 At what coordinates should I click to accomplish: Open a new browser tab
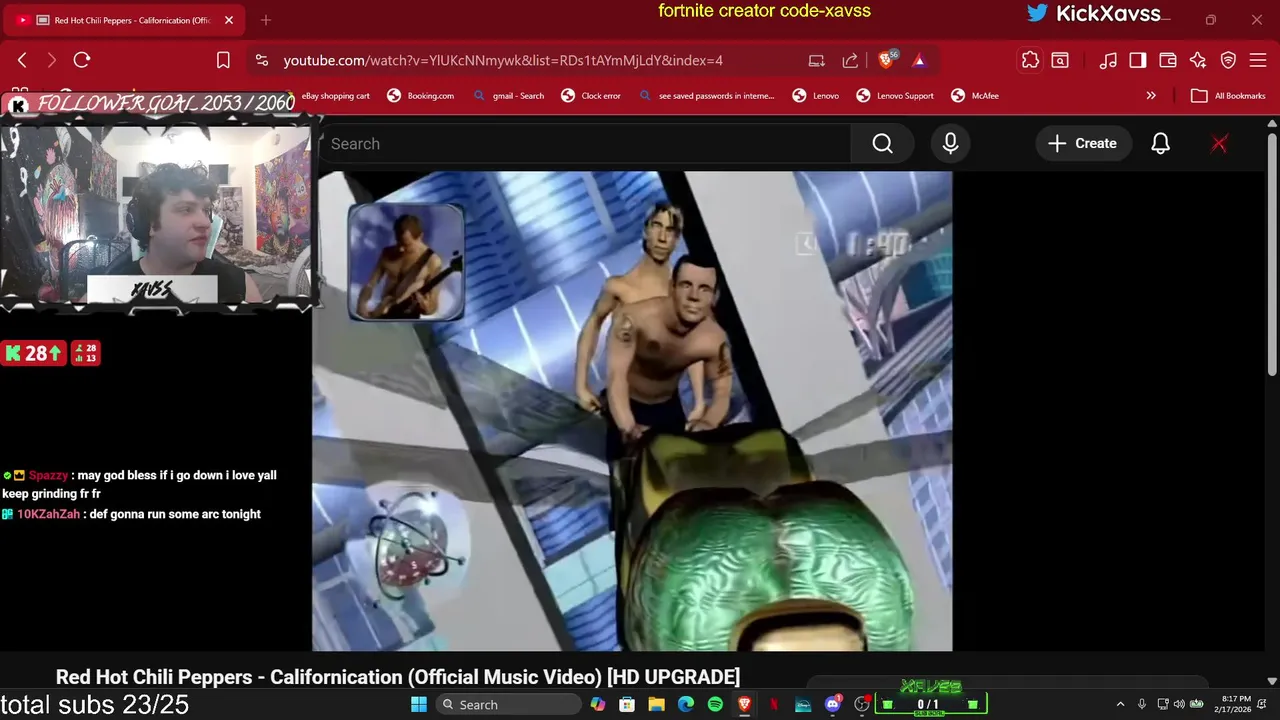click(x=265, y=20)
